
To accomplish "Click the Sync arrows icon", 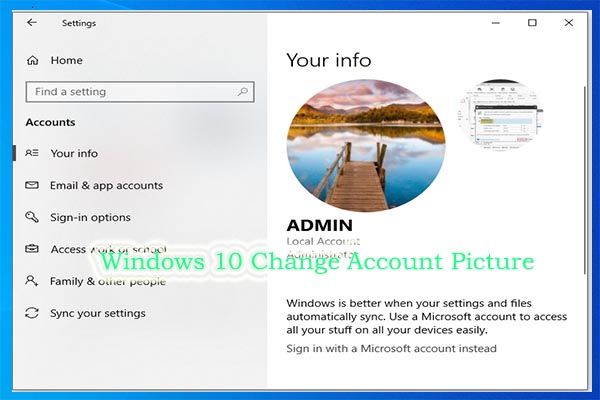I will (32, 313).
